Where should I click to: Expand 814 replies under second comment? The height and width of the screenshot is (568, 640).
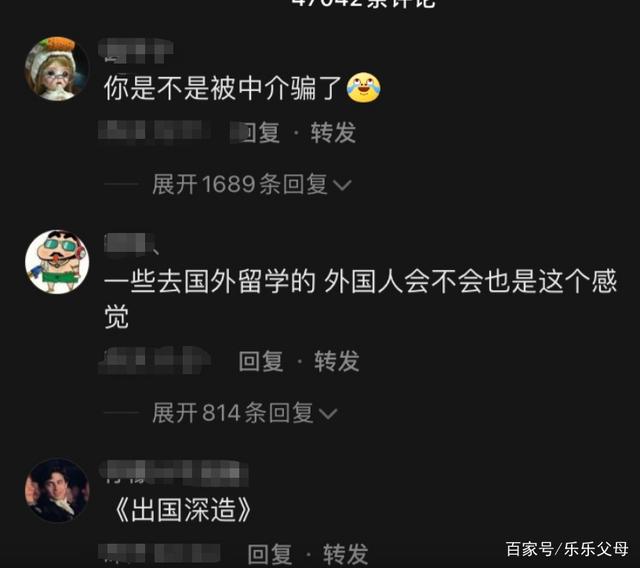[x=244, y=413]
